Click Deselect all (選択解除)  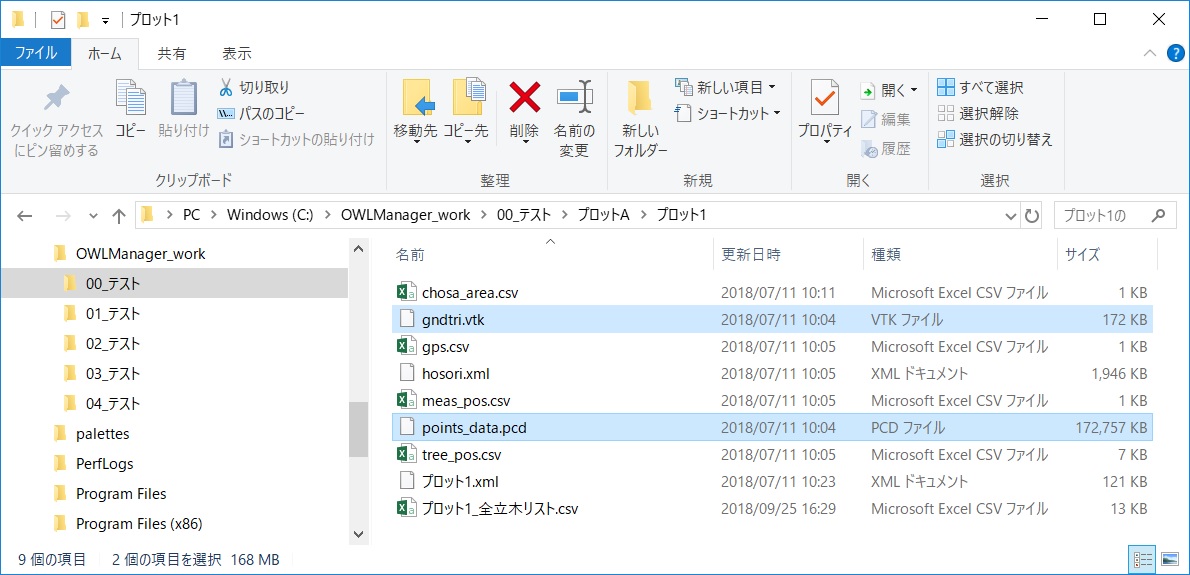(x=978, y=114)
